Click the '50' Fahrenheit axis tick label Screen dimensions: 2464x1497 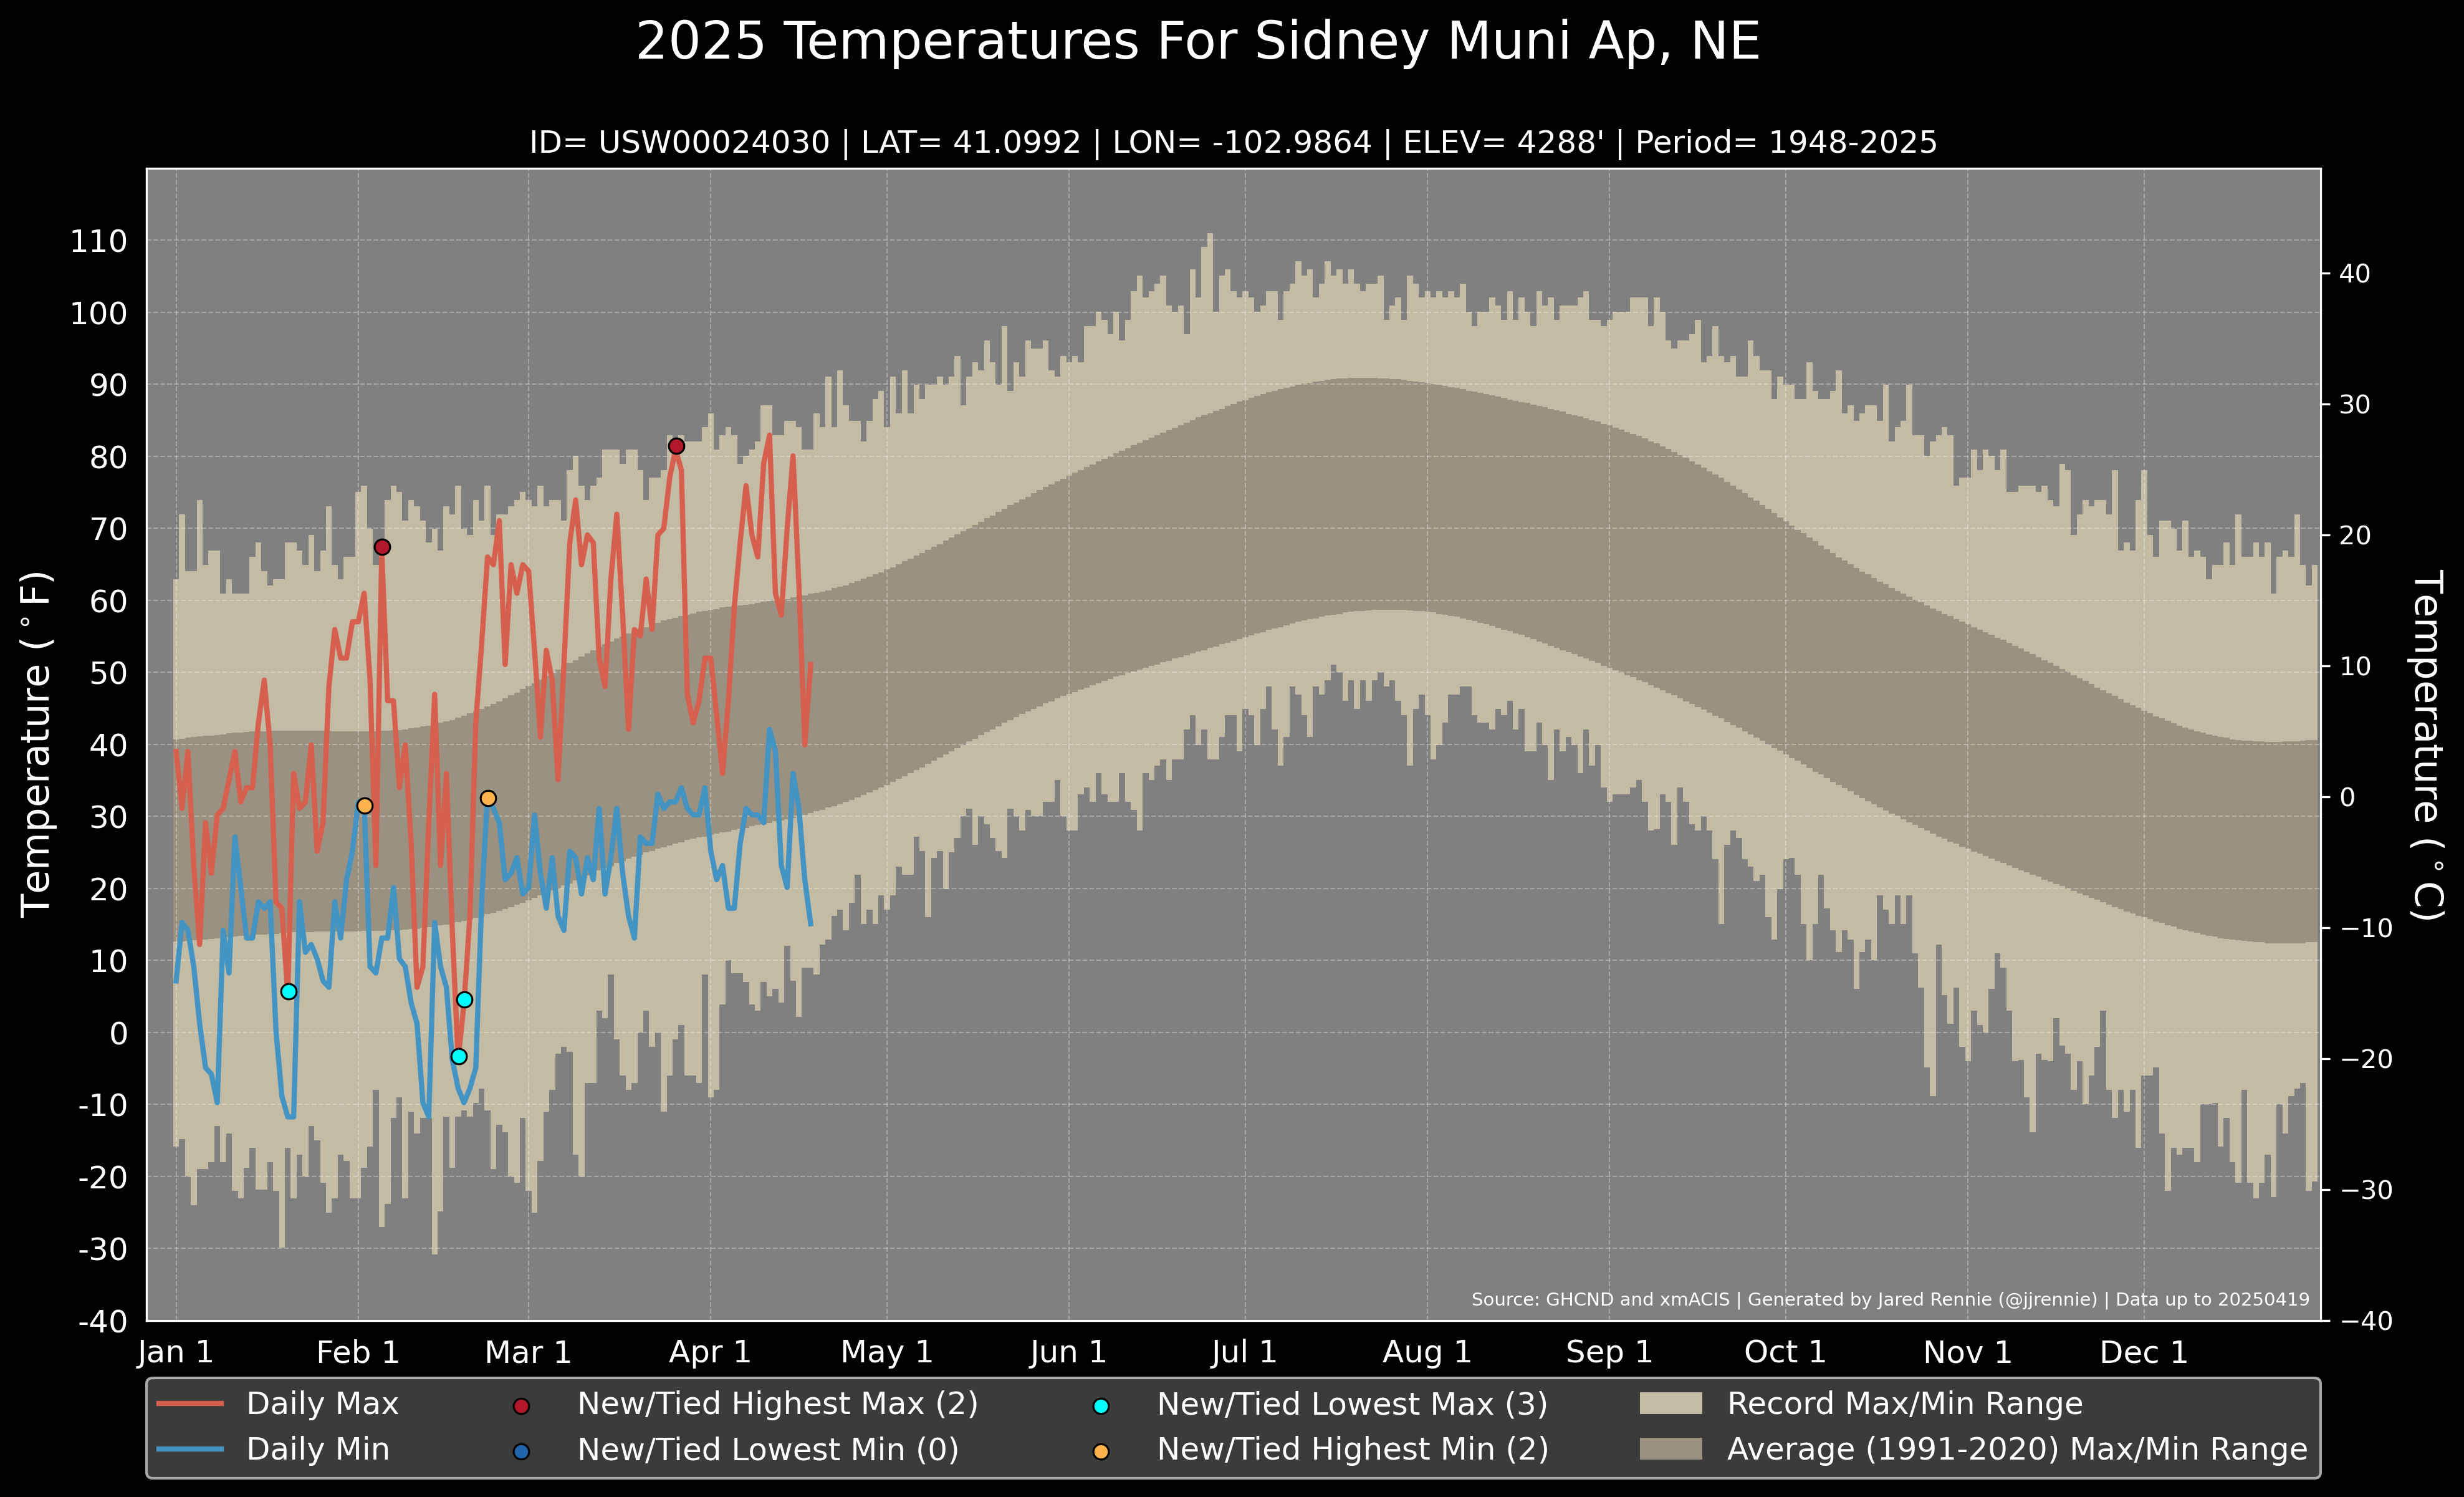click(109, 673)
